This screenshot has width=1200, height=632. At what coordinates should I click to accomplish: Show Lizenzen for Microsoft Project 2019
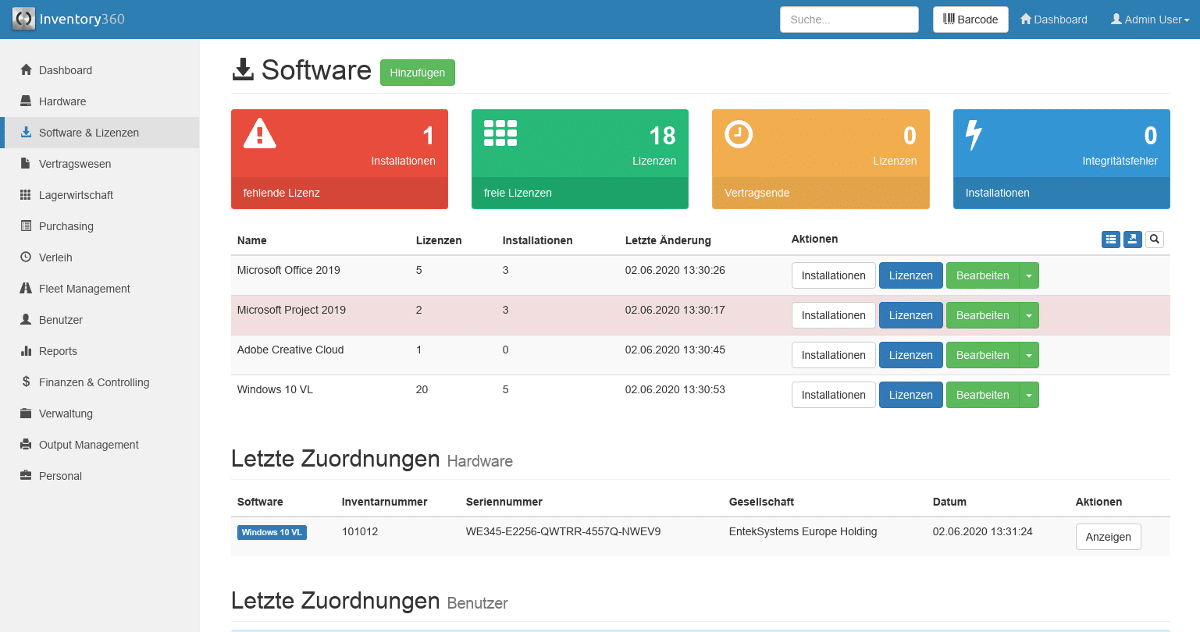pos(910,316)
